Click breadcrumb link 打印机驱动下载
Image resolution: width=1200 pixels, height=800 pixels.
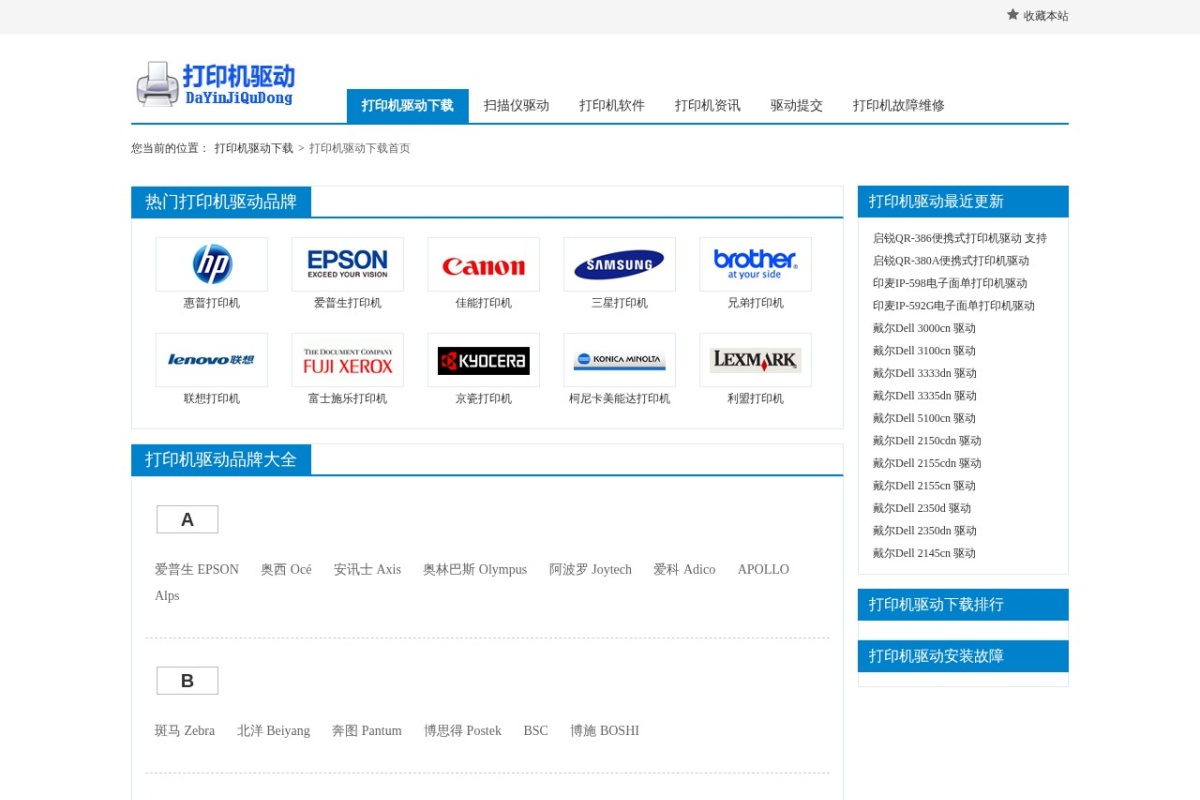click(254, 148)
